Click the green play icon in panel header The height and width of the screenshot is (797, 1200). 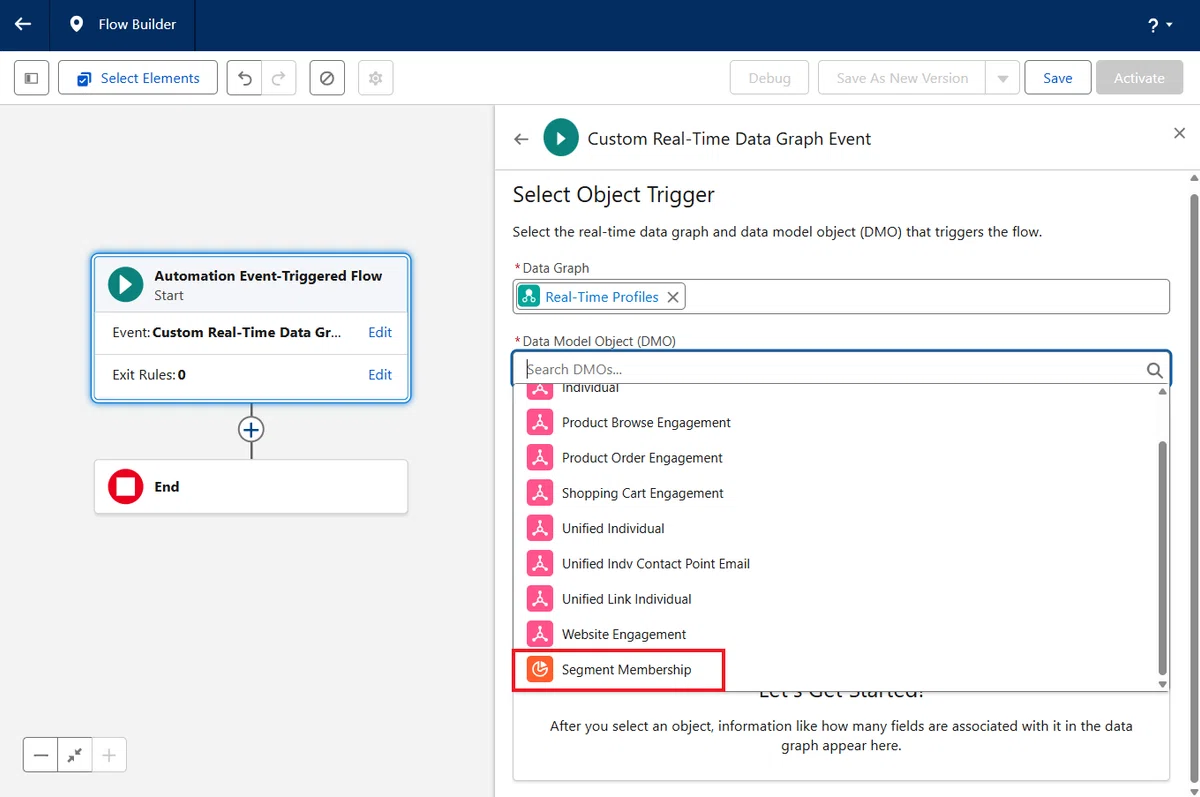point(561,138)
